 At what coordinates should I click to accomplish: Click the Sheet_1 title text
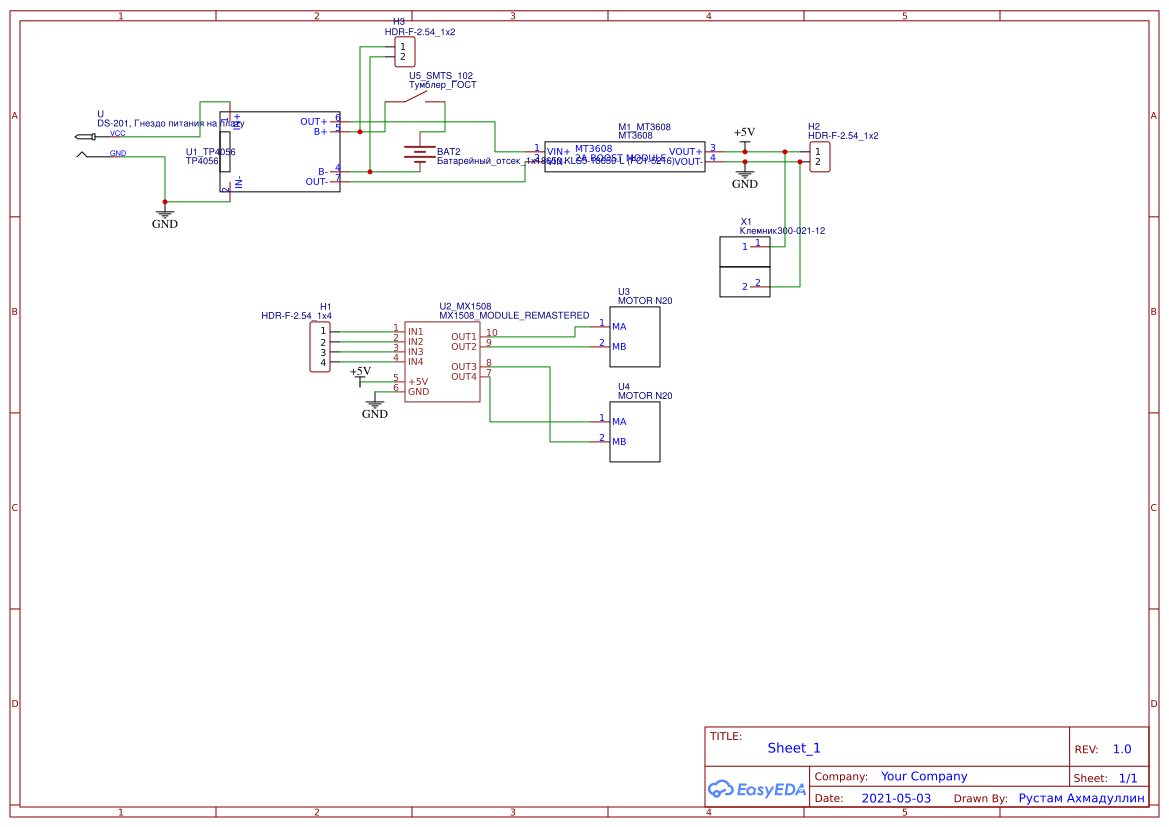click(x=792, y=747)
